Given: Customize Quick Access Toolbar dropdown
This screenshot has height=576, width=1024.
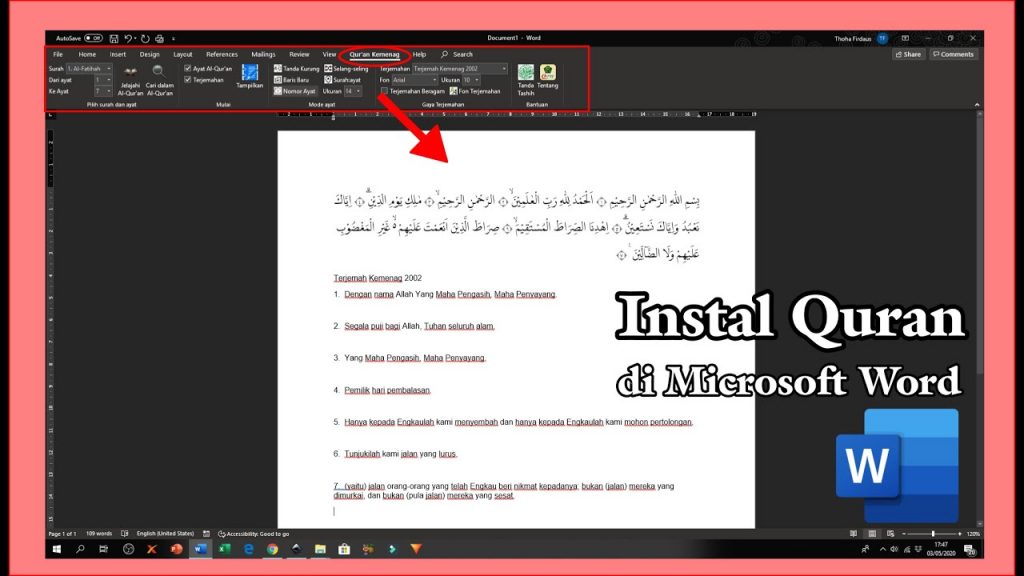Looking at the screenshot, I should [x=174, y=39].
